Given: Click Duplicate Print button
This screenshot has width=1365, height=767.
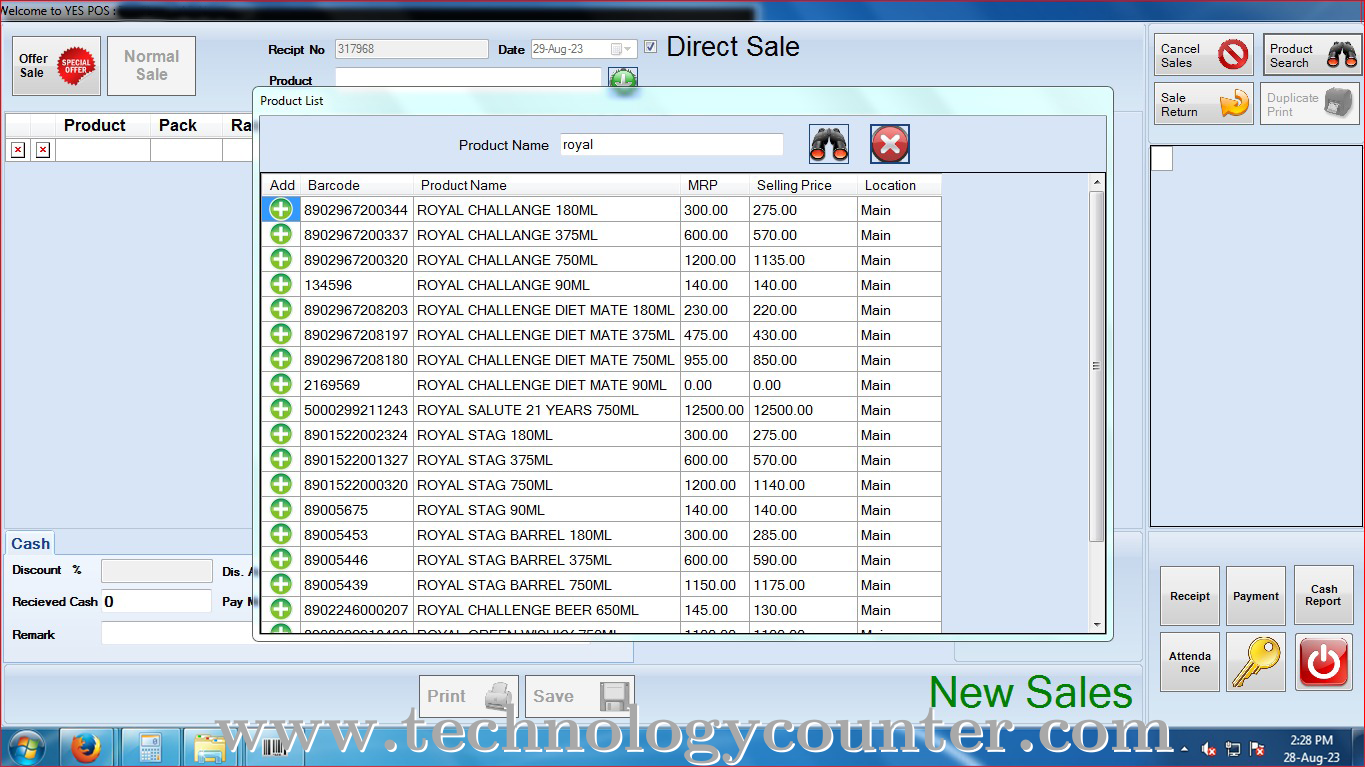Looking at the screenshot, I should pos(1310,104).
